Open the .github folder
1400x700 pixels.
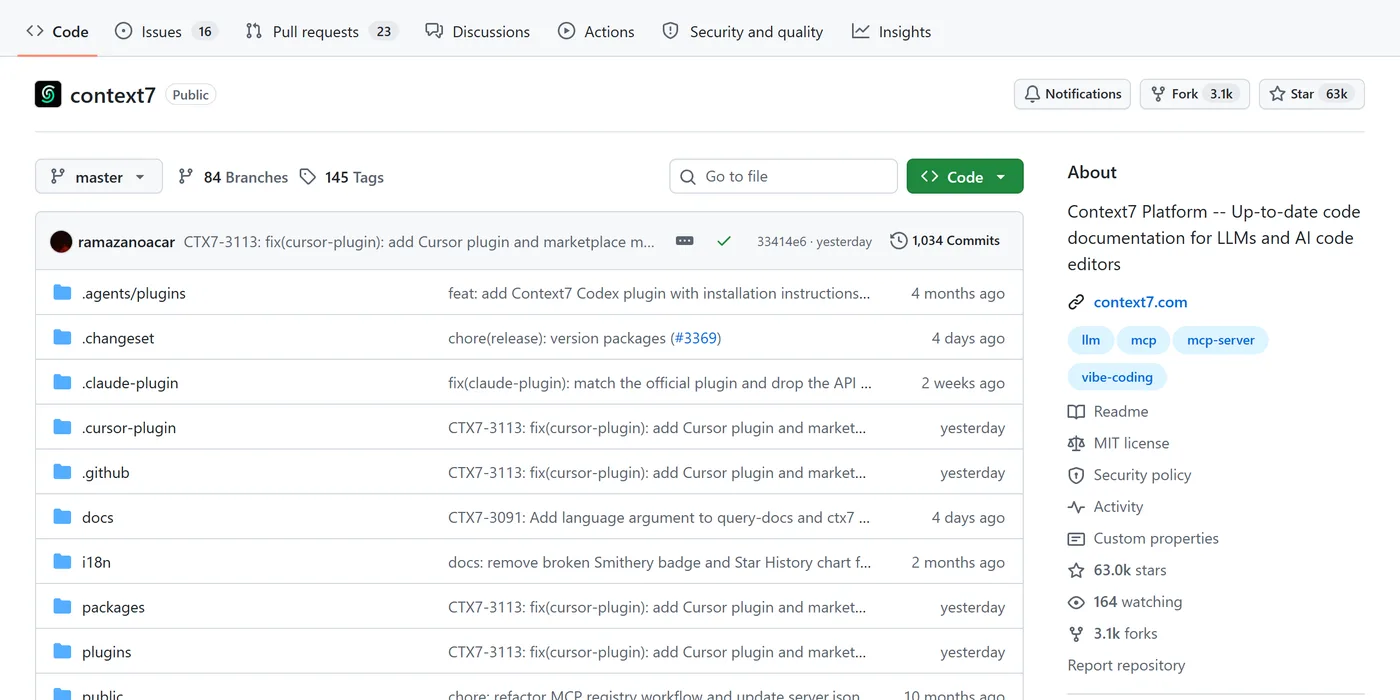point(106,472)
